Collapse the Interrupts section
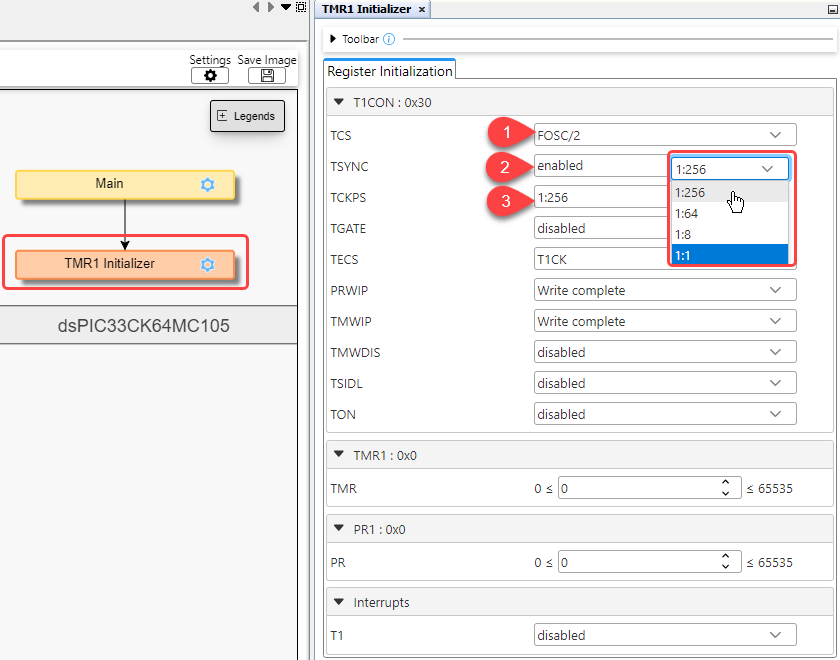The width and height of the screenshot is (840, 660). [x=338, y=603]
